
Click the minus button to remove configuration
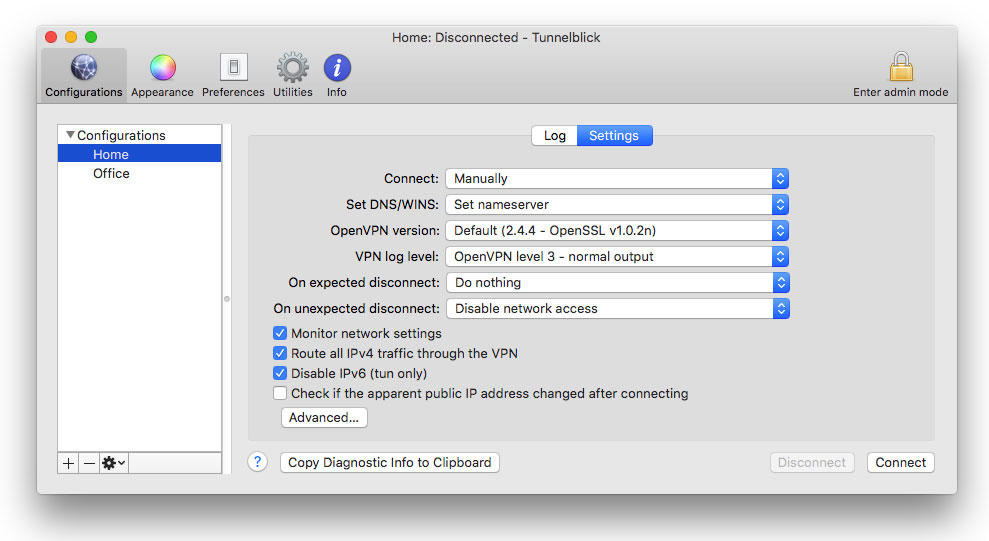(89, 463)
